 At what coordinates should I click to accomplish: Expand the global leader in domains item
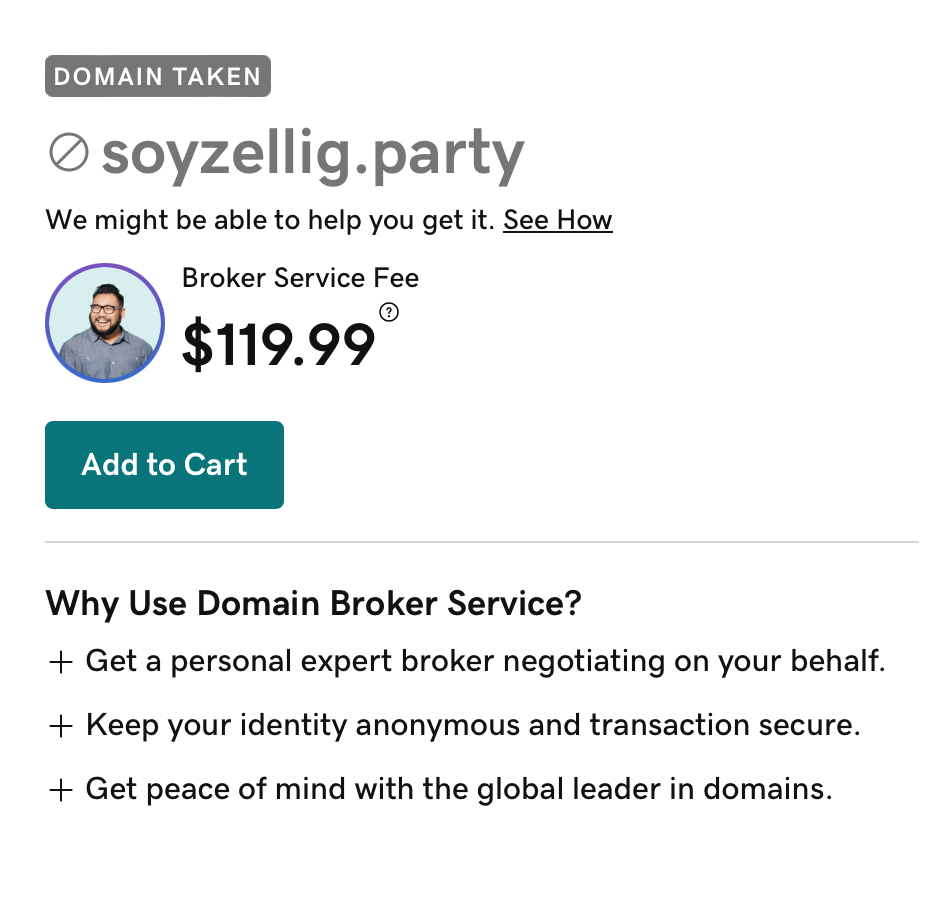pyautogui.click(x=459, y=790)
